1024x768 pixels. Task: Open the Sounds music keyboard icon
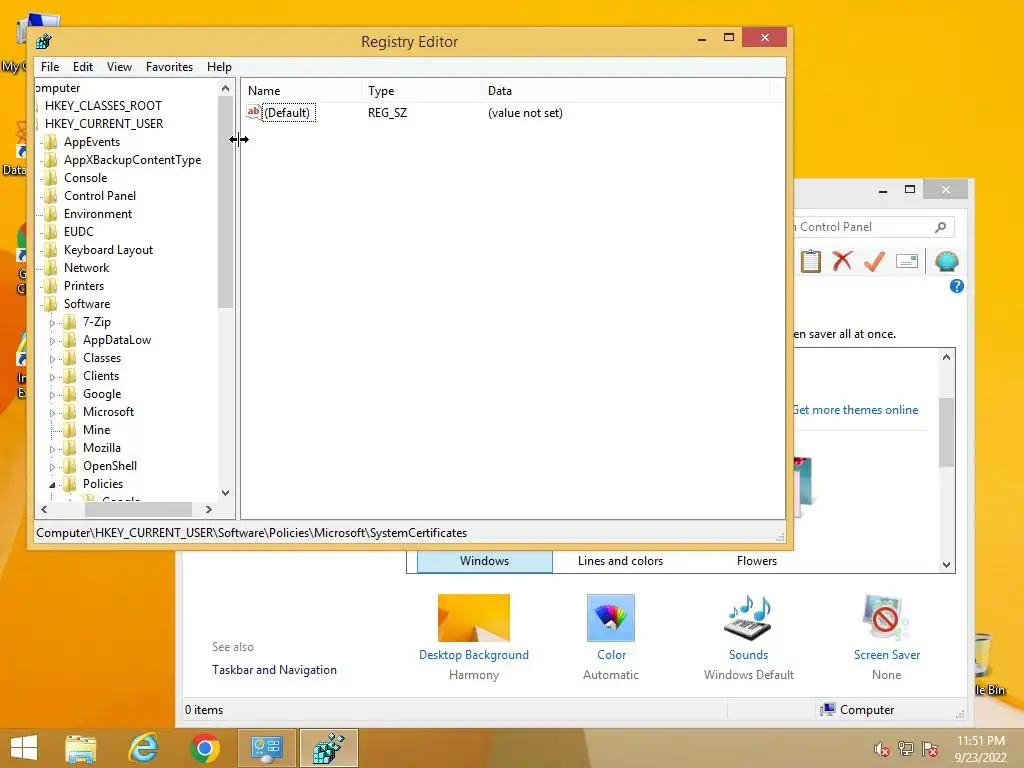[748, 618]
